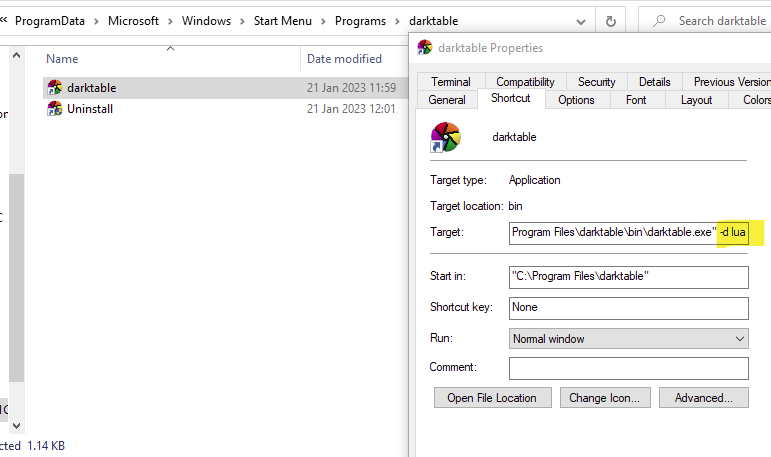The image size is (771, 457).
Task: Switch to the Security tab
Action: pos(596,82)
